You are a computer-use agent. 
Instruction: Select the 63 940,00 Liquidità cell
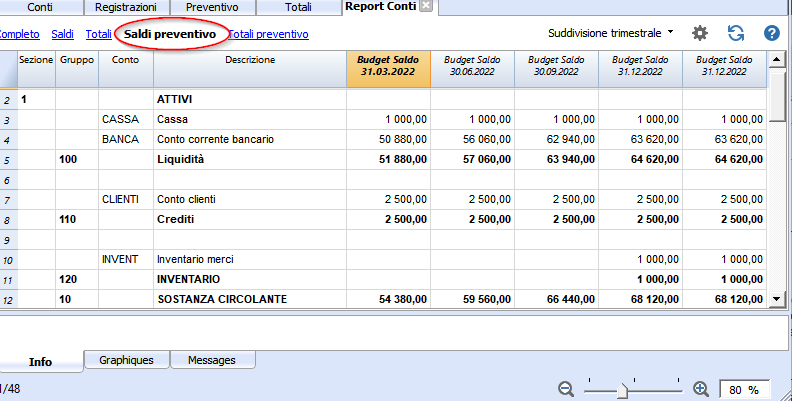[x=556, y=160]
